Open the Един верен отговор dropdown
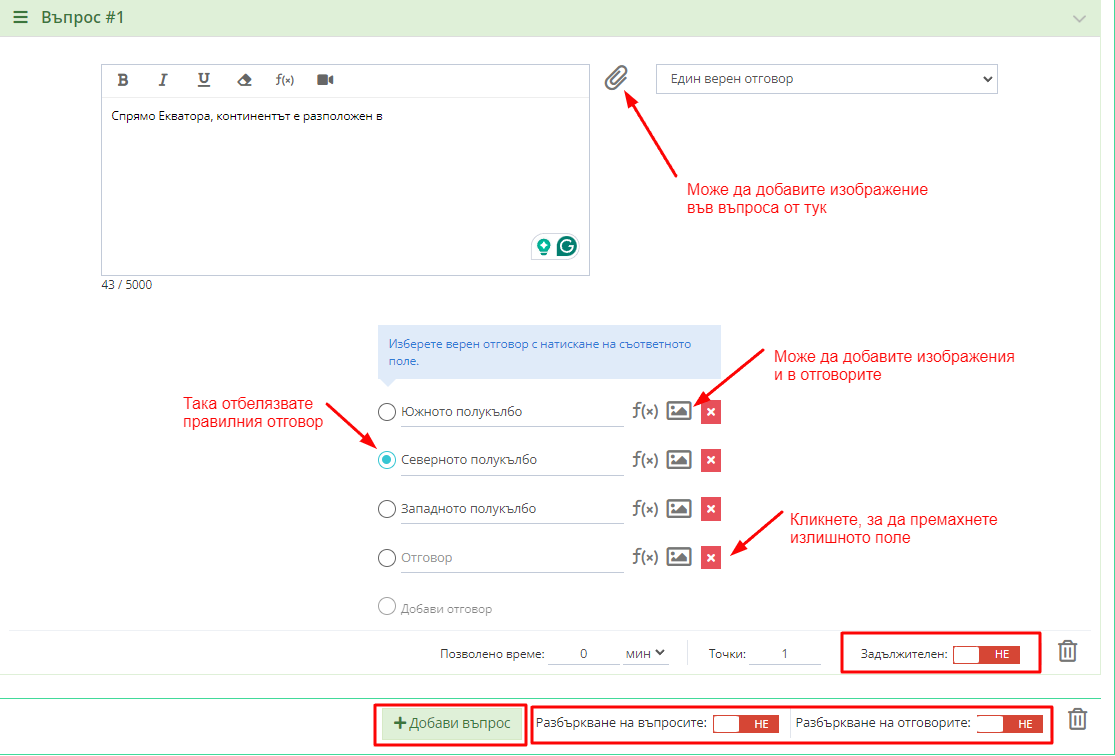Viewport: 1115px width, 756px height. [826, 79]
